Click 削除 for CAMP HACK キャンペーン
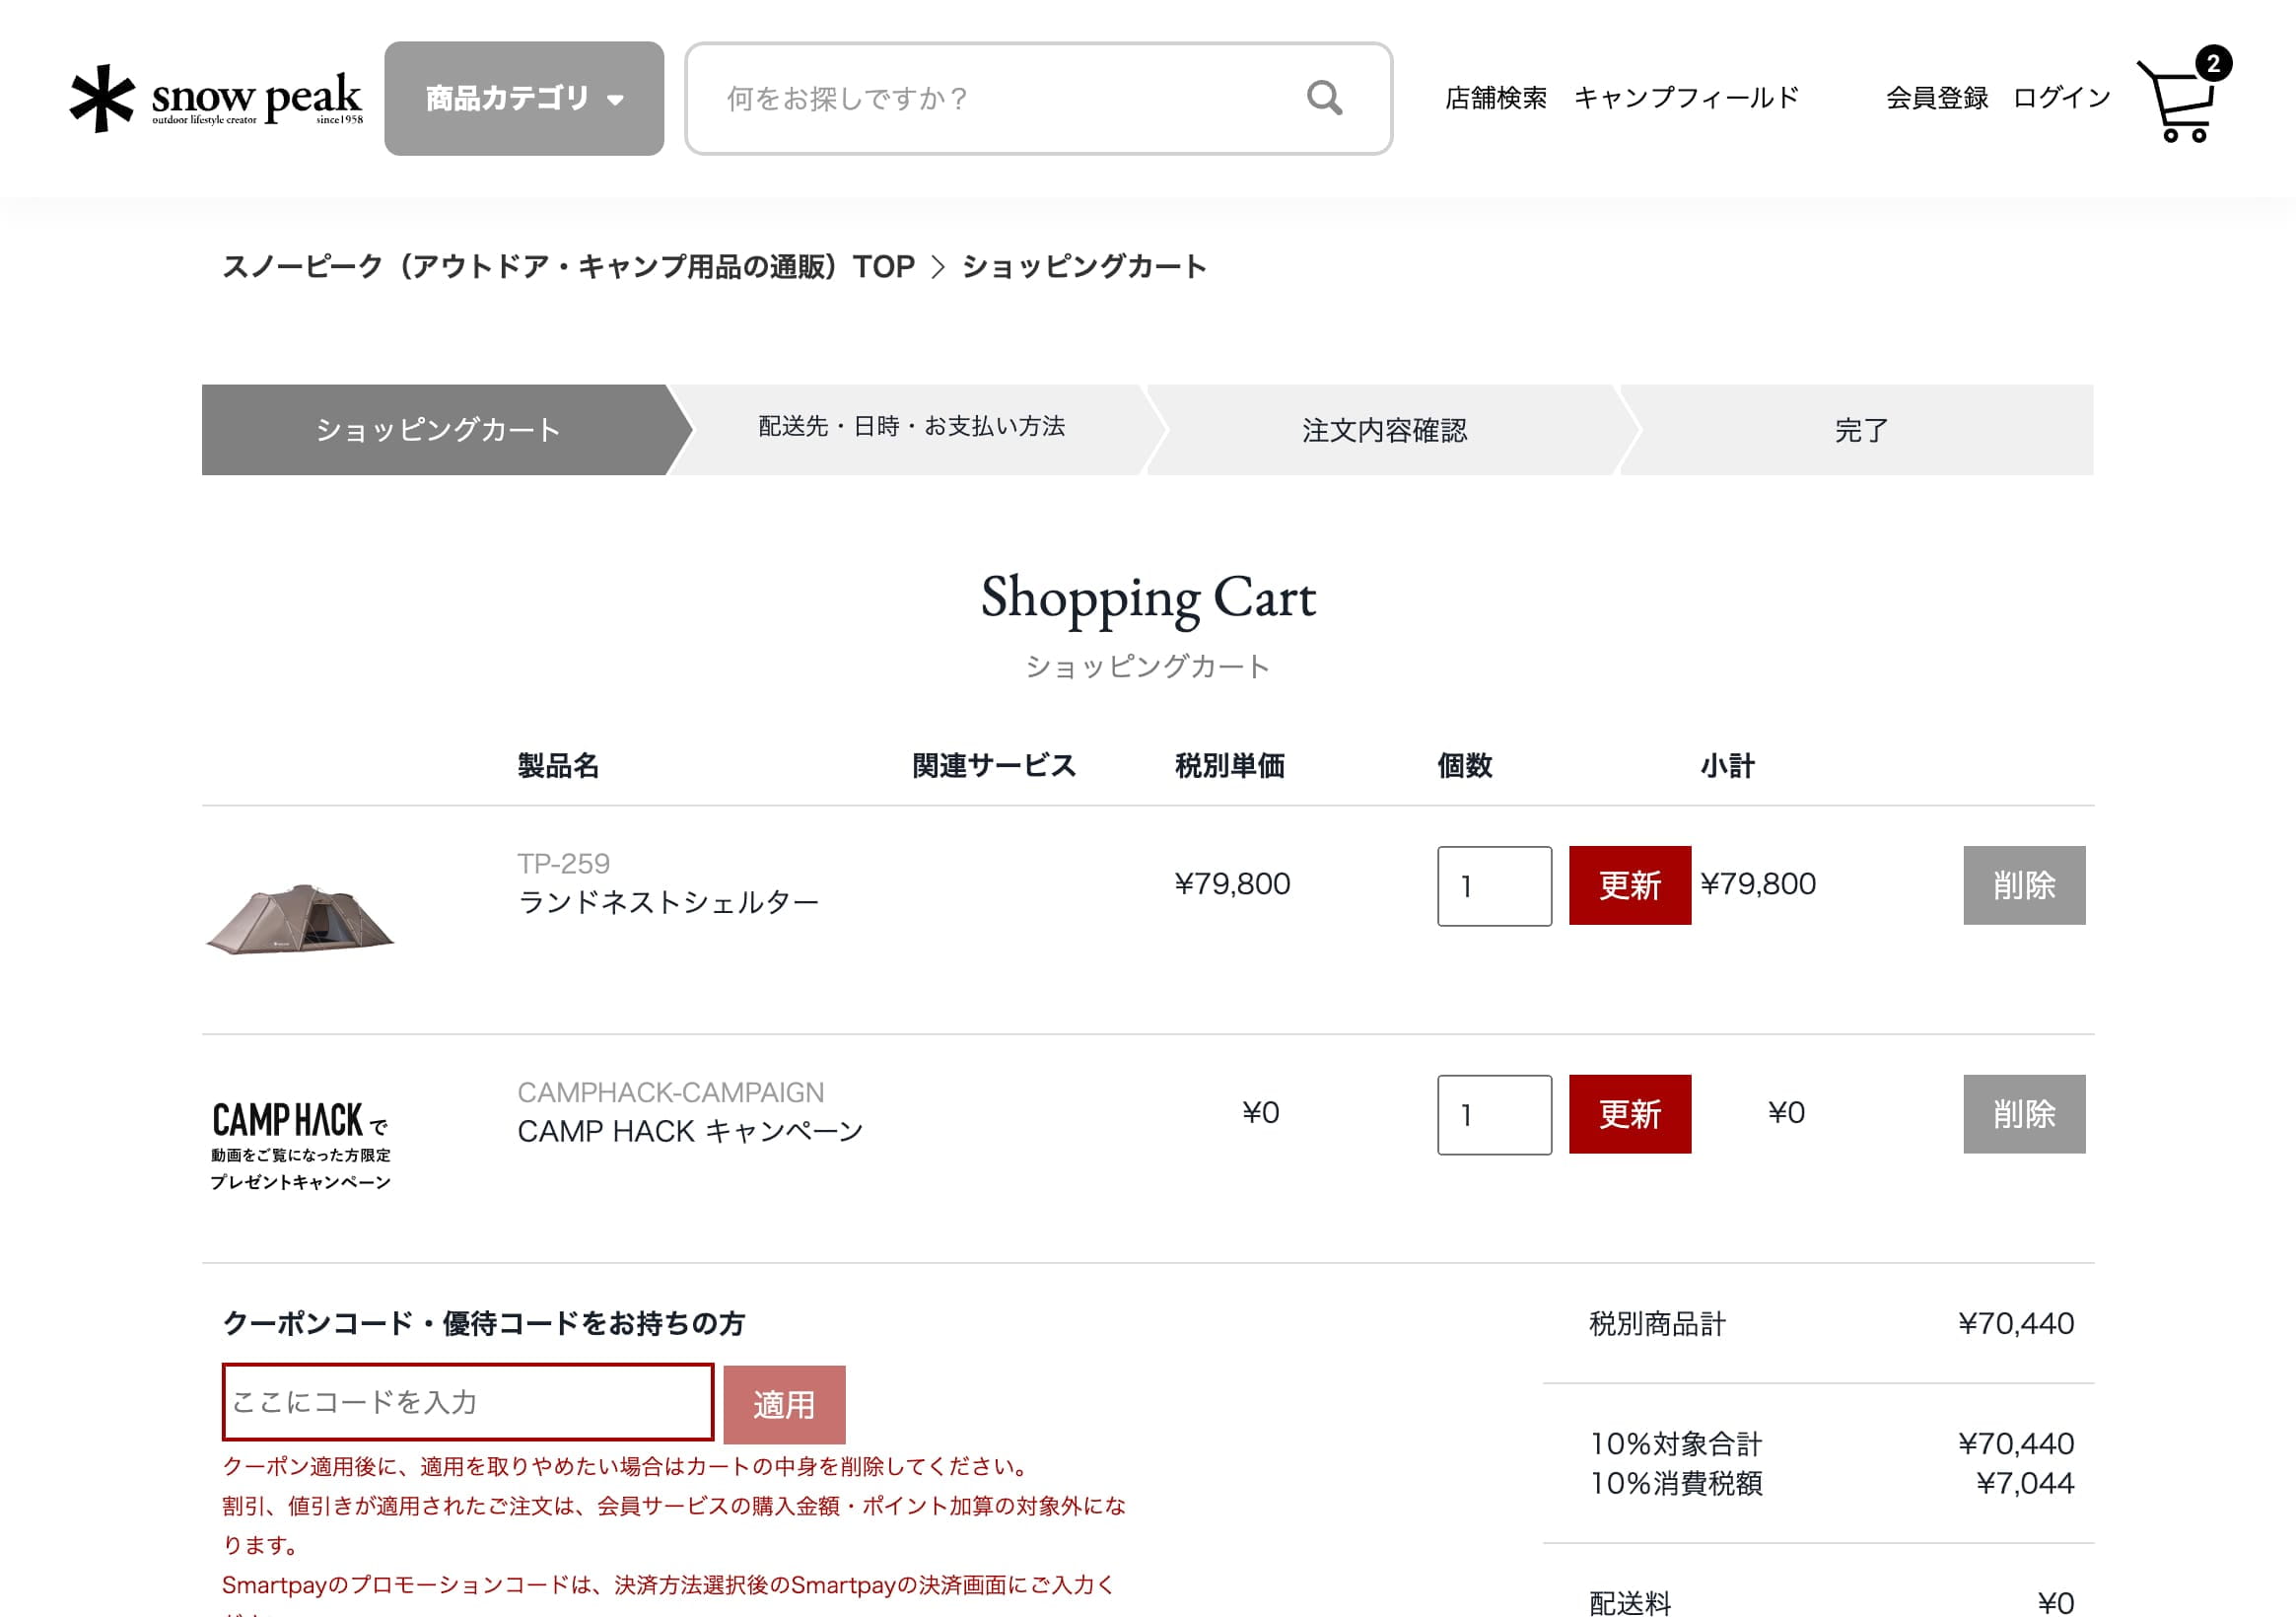Screen dimensions: 2296x1617 tap(2024, 1114)
